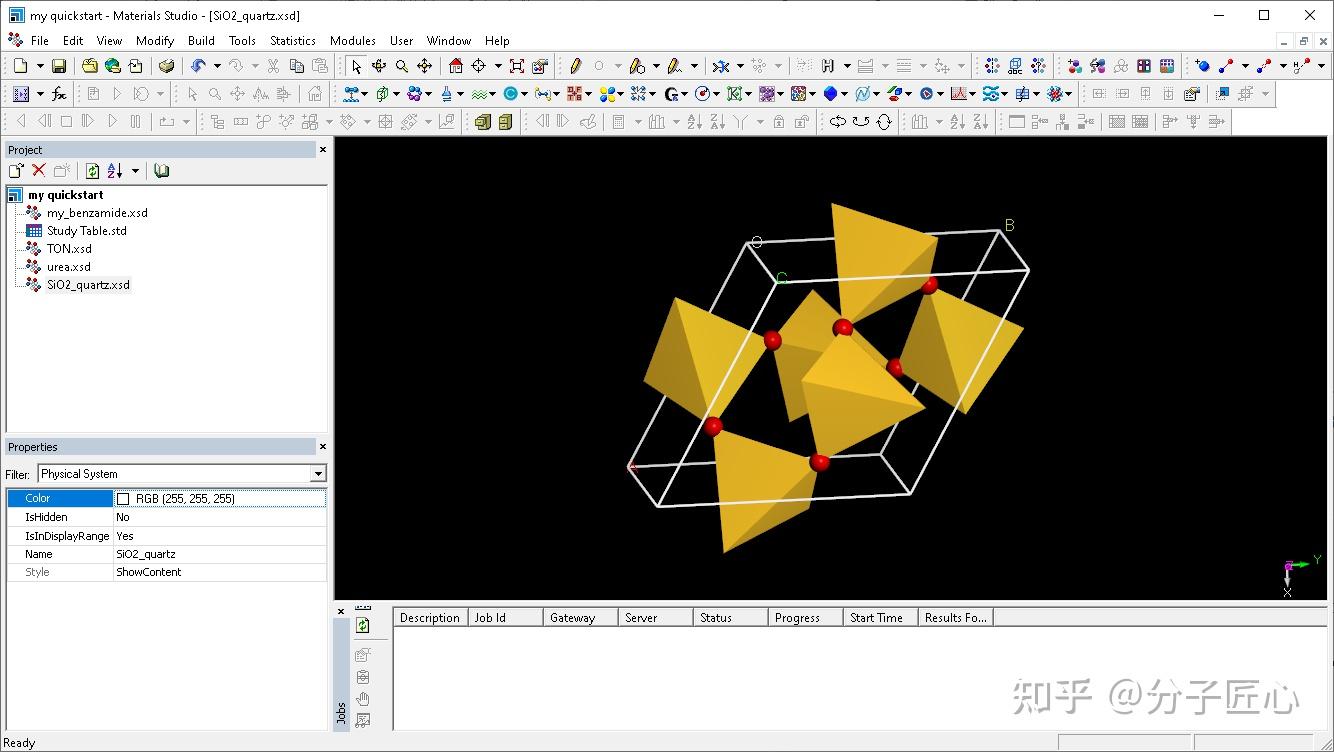This screenshot has height=752, width=1334.
Task: Open the Modules menu
Action: click(x=352, y=41)
